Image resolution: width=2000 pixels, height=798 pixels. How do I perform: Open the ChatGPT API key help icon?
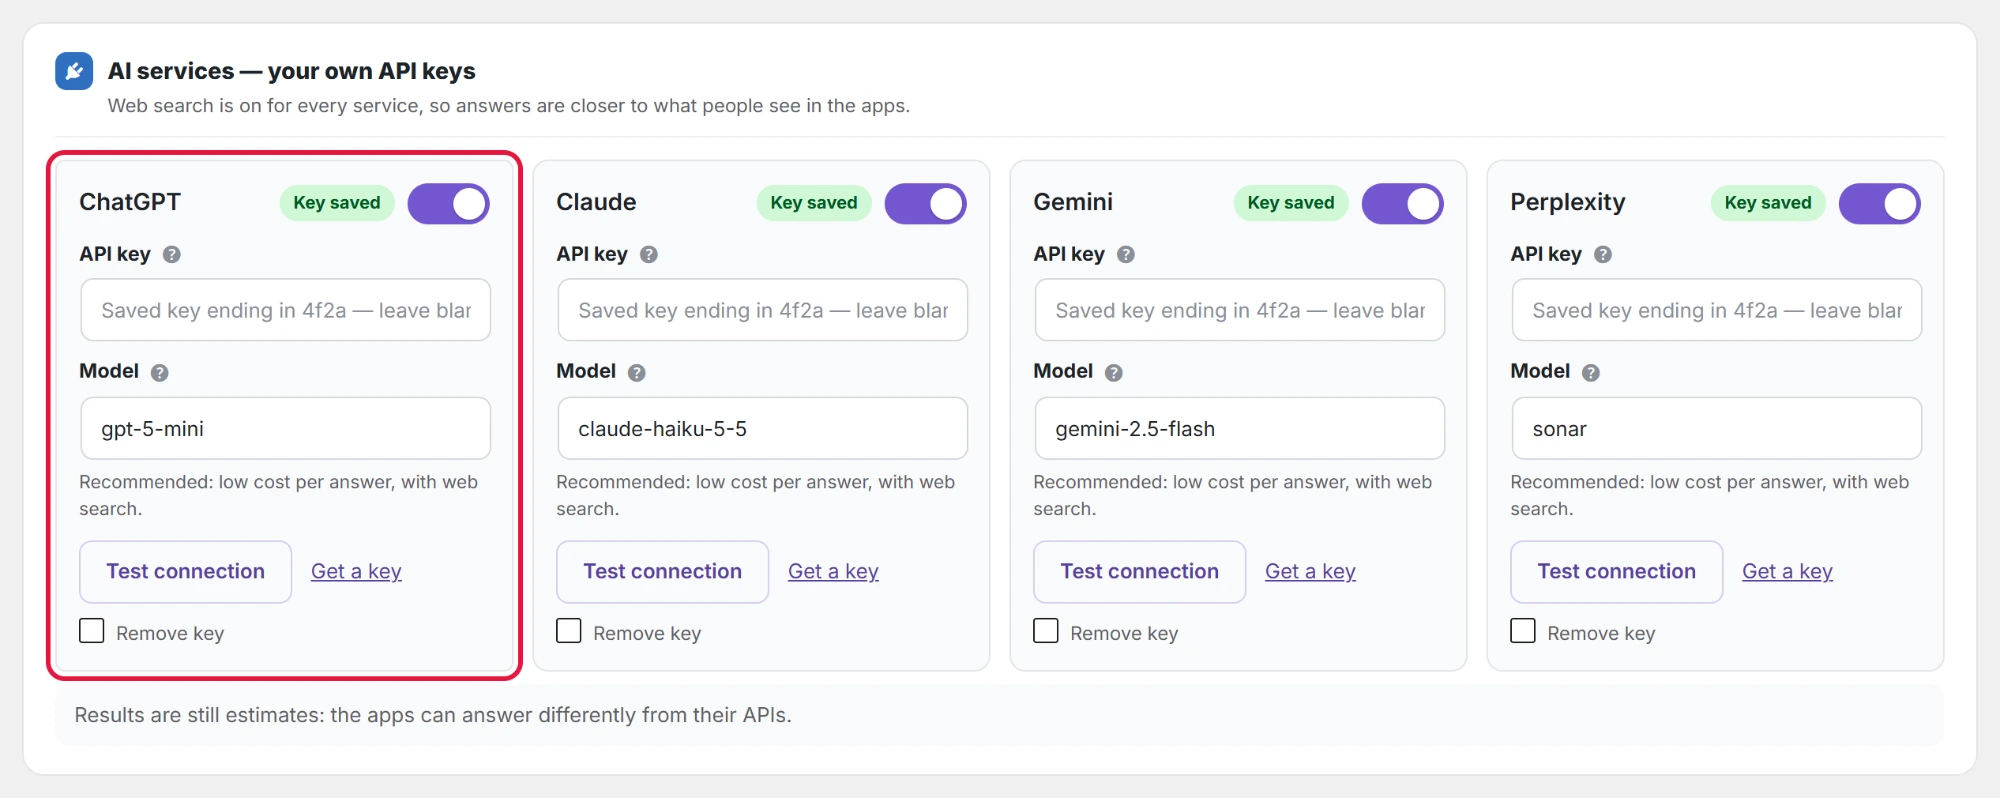point(172,254)
